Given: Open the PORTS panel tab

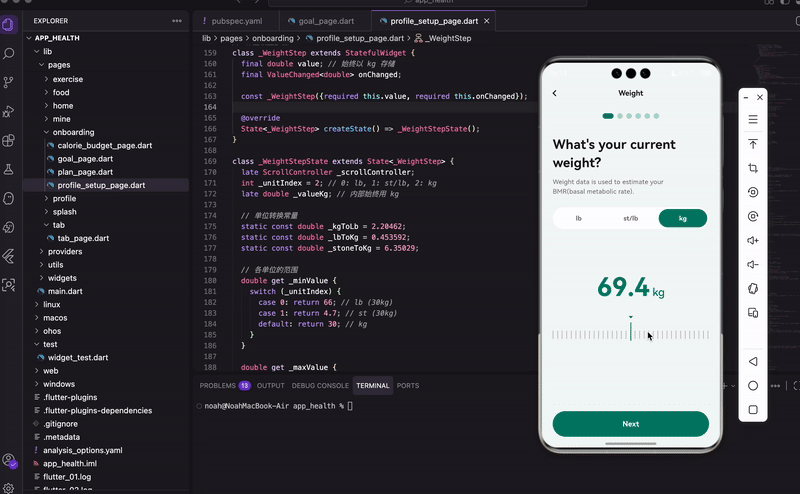Looking at the screenshot, I should click(x=408, y=386).
